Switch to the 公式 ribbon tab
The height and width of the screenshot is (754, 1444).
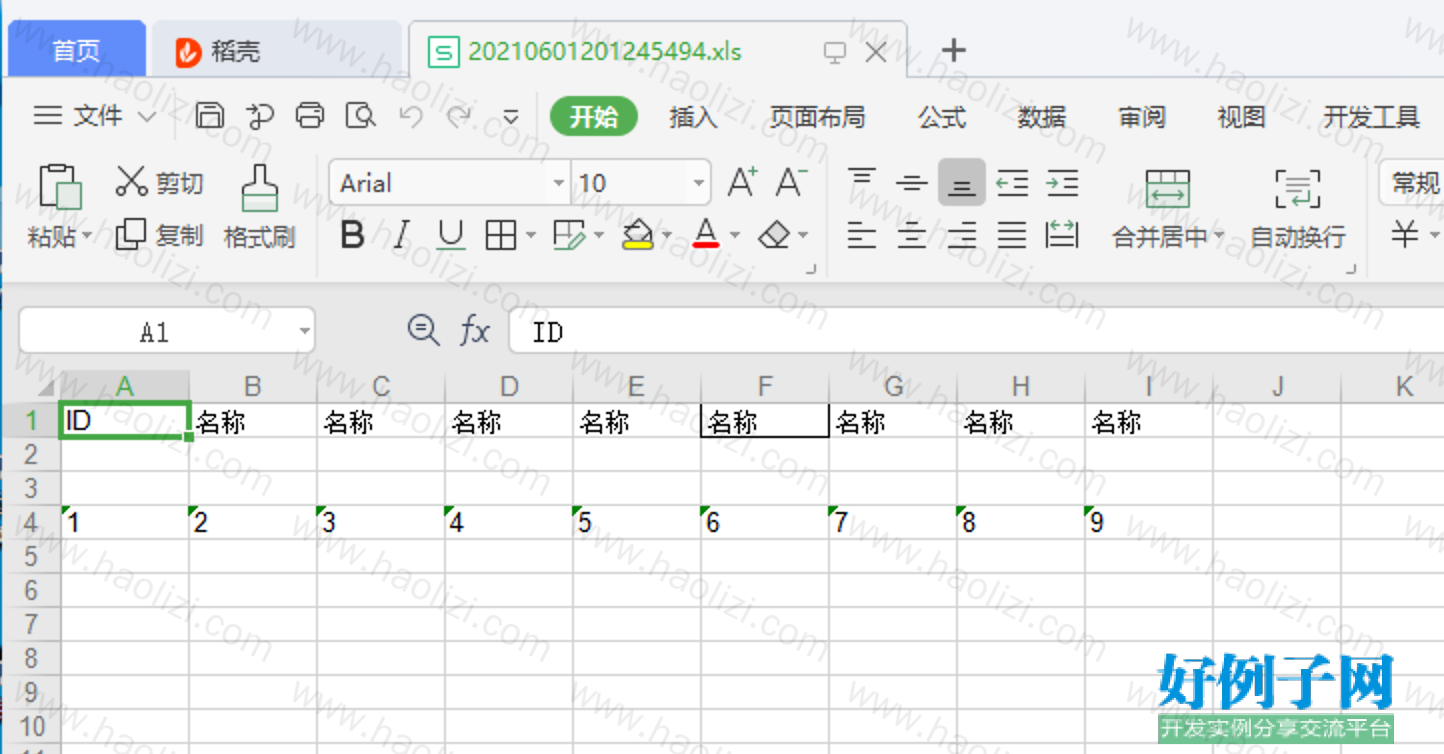942,117
